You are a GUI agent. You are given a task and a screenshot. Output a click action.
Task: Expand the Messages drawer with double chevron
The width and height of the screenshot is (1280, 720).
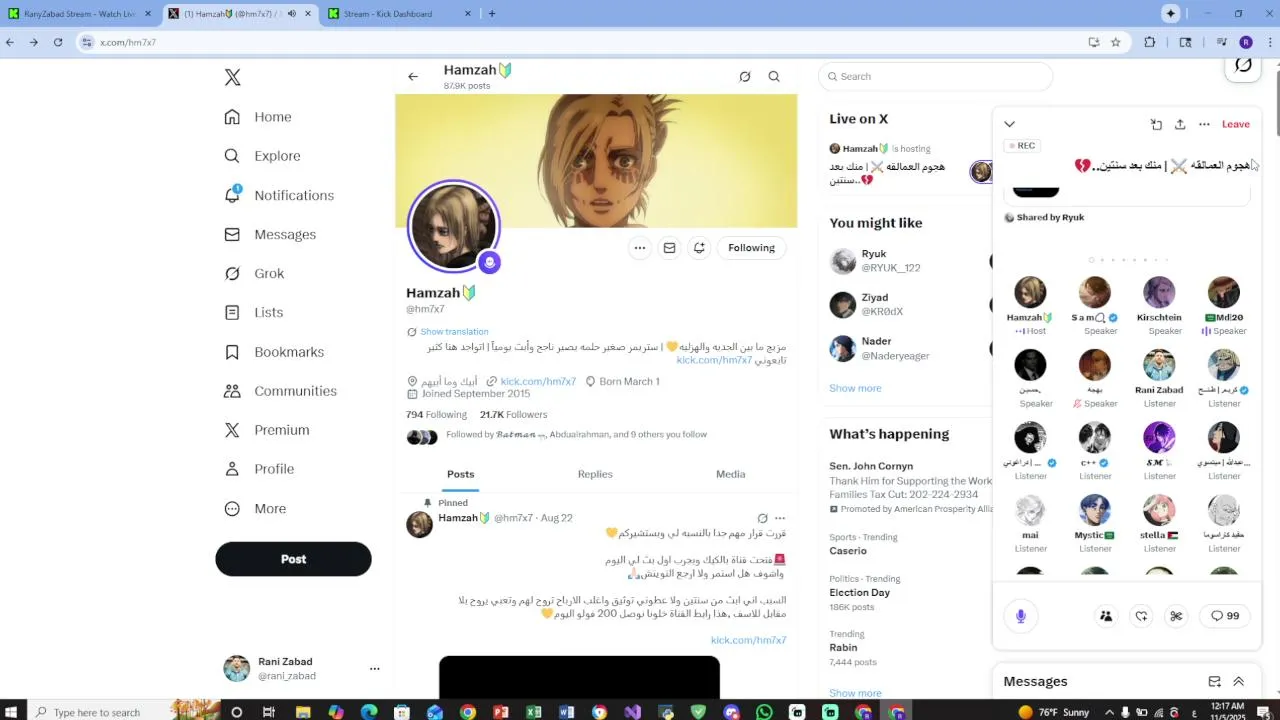click(x=1238, y=682)
